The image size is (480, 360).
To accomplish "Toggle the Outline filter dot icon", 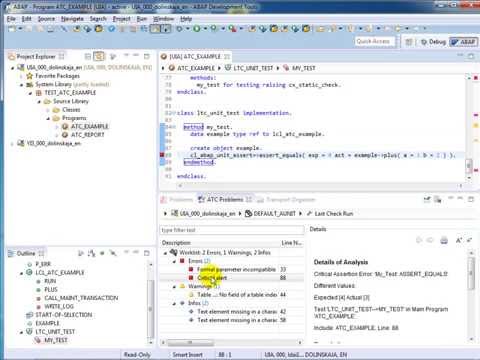I will pyautogui.click(x=102, y=253).
